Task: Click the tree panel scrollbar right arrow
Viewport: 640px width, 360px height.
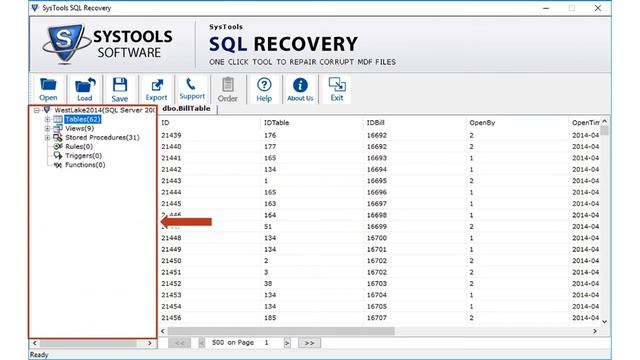Action: (x=150, y=343)
